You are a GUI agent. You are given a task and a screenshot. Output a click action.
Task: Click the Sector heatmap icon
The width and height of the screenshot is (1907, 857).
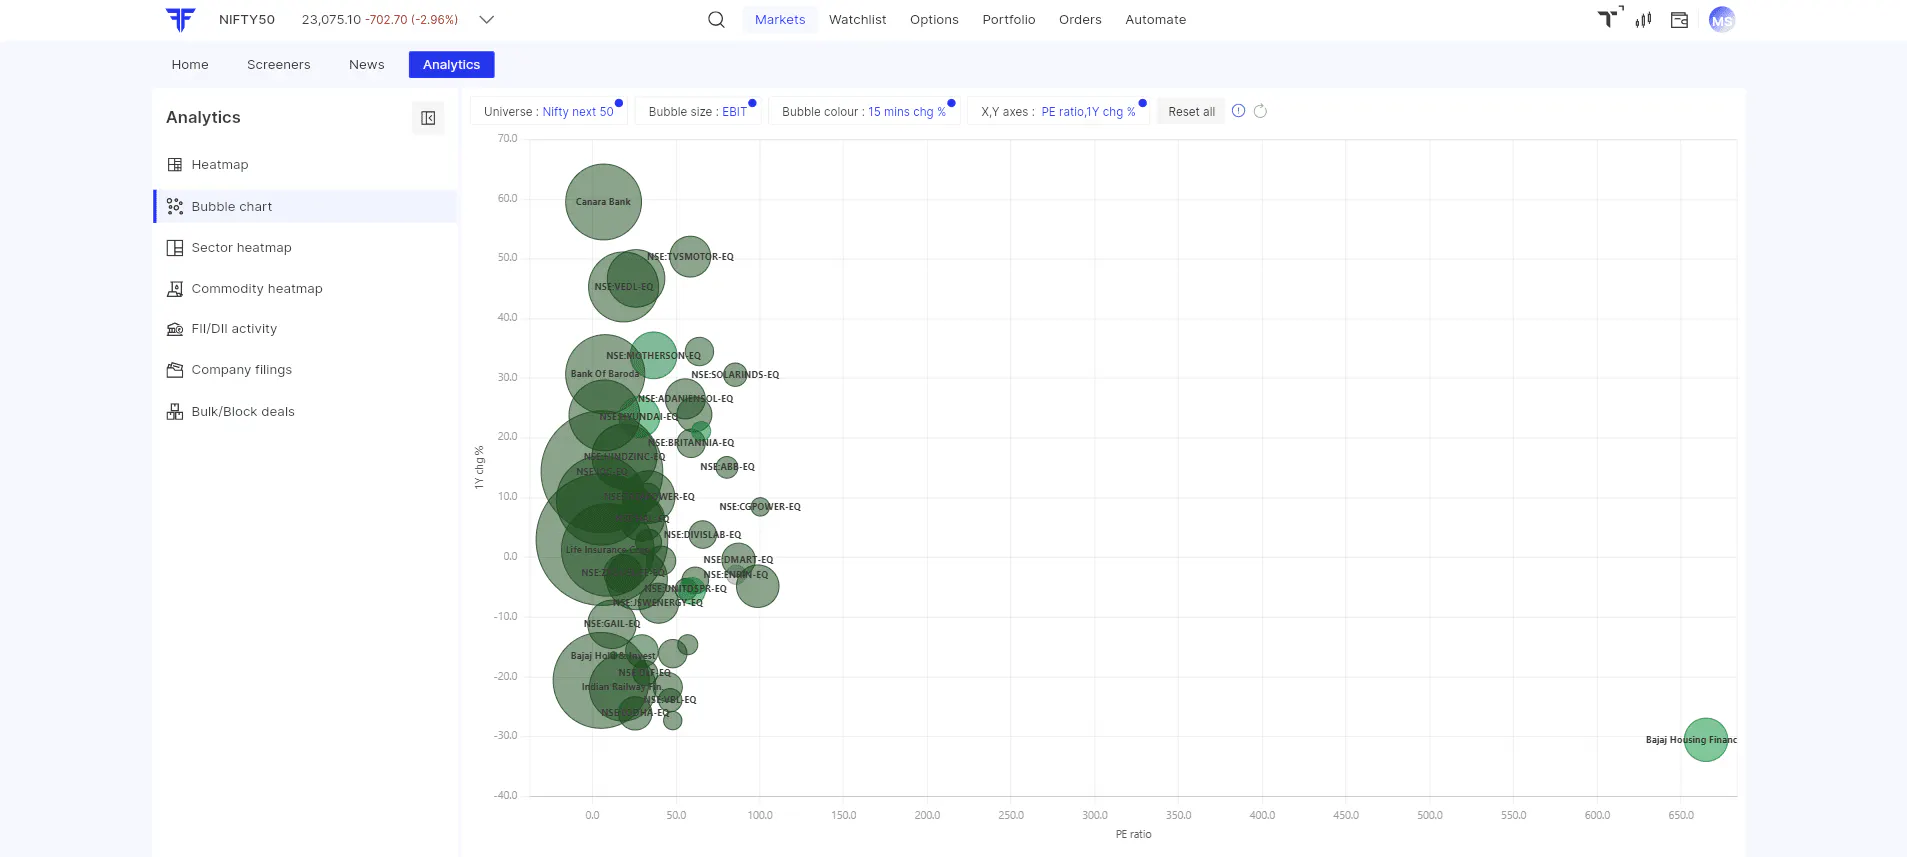click(175, 248)
